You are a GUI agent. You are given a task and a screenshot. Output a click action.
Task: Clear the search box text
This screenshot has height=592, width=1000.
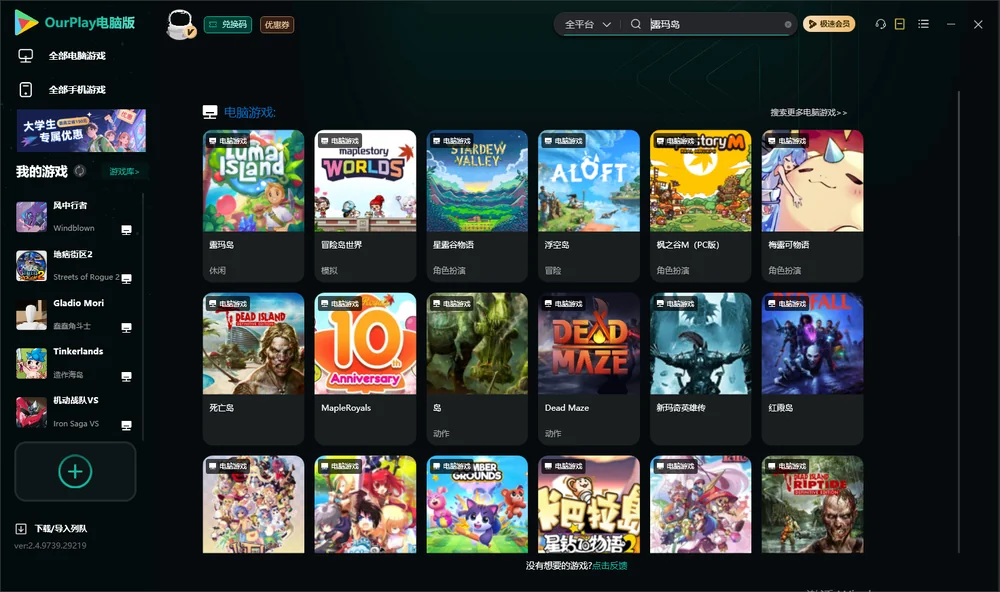(788, 24)
